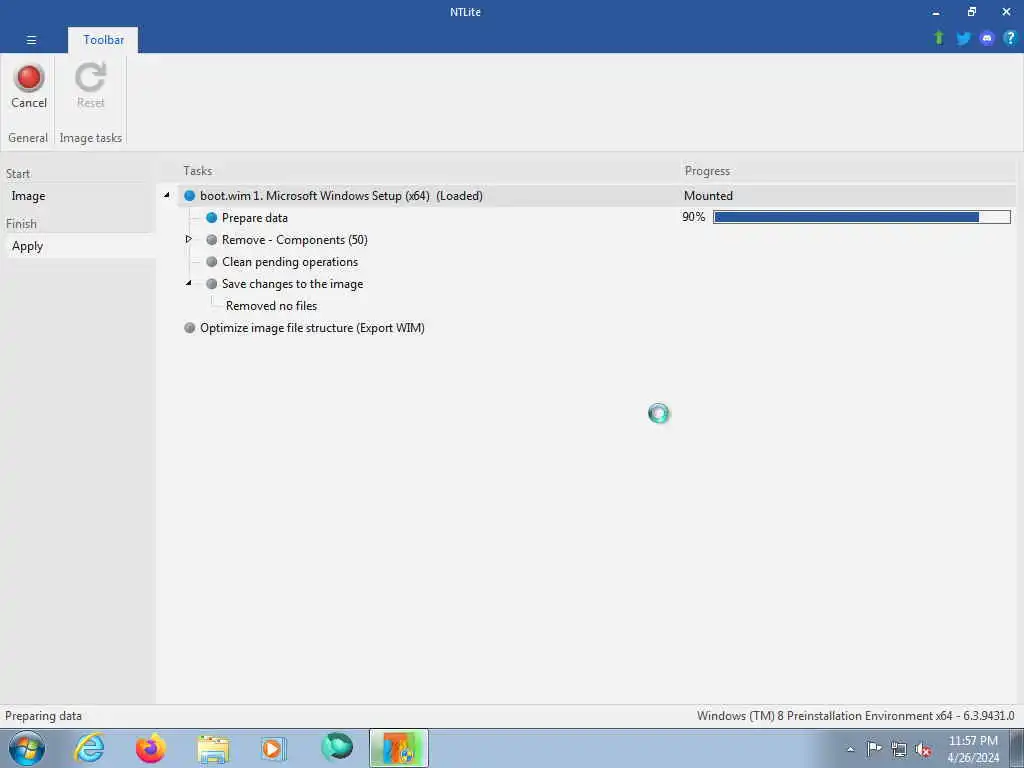Click the Start section header in sidebar
This screenshot has width=1024, height=768.
(18, 174)
